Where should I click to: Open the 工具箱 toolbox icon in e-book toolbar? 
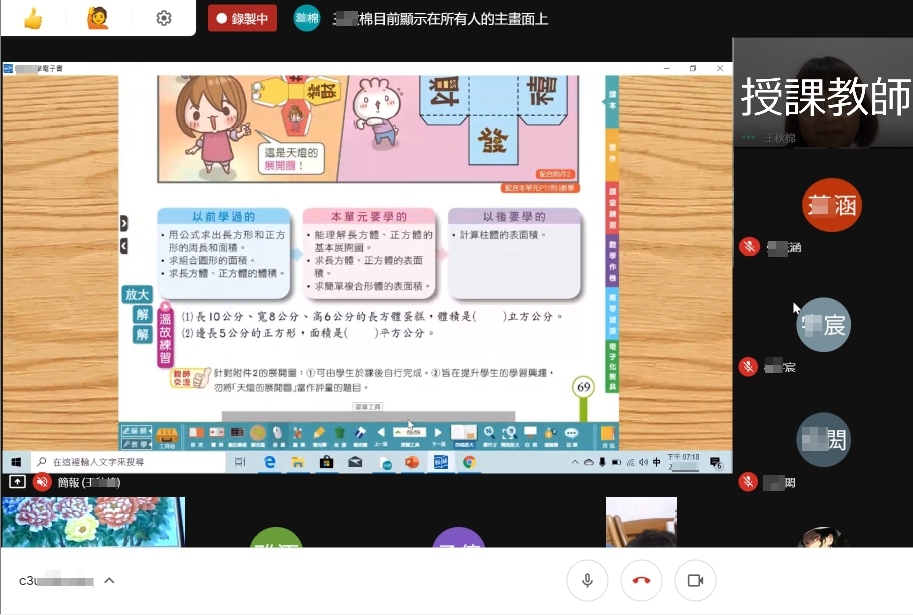pos(167,435)
